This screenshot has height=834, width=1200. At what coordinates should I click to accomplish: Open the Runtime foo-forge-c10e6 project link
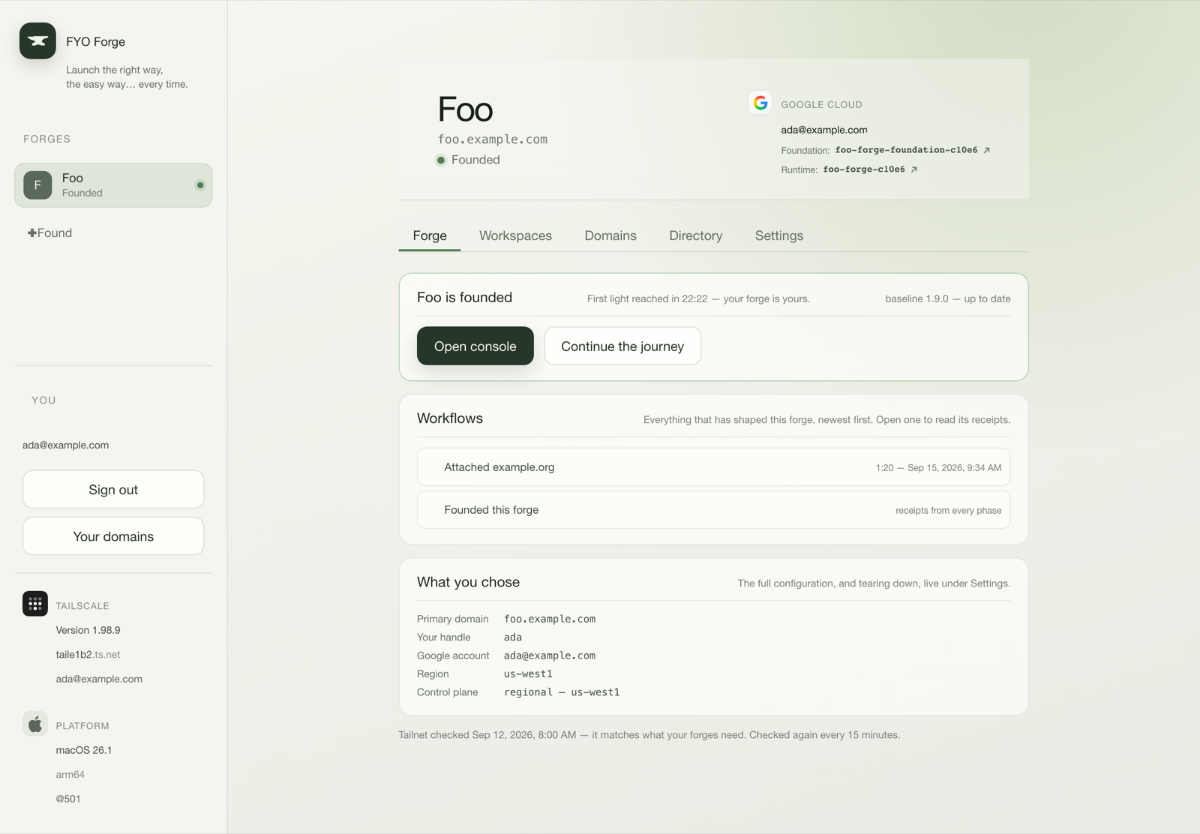(x=870, y=170)
